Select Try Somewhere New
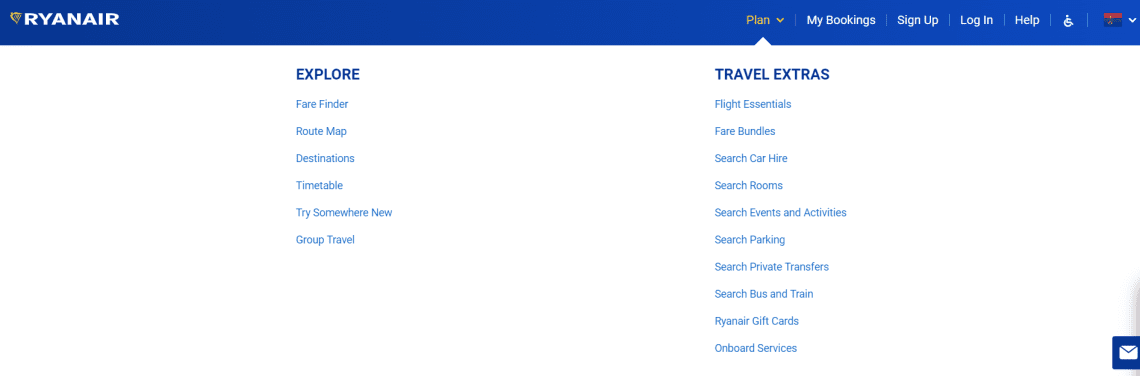The image size is (1140, 376). point(344,212)
